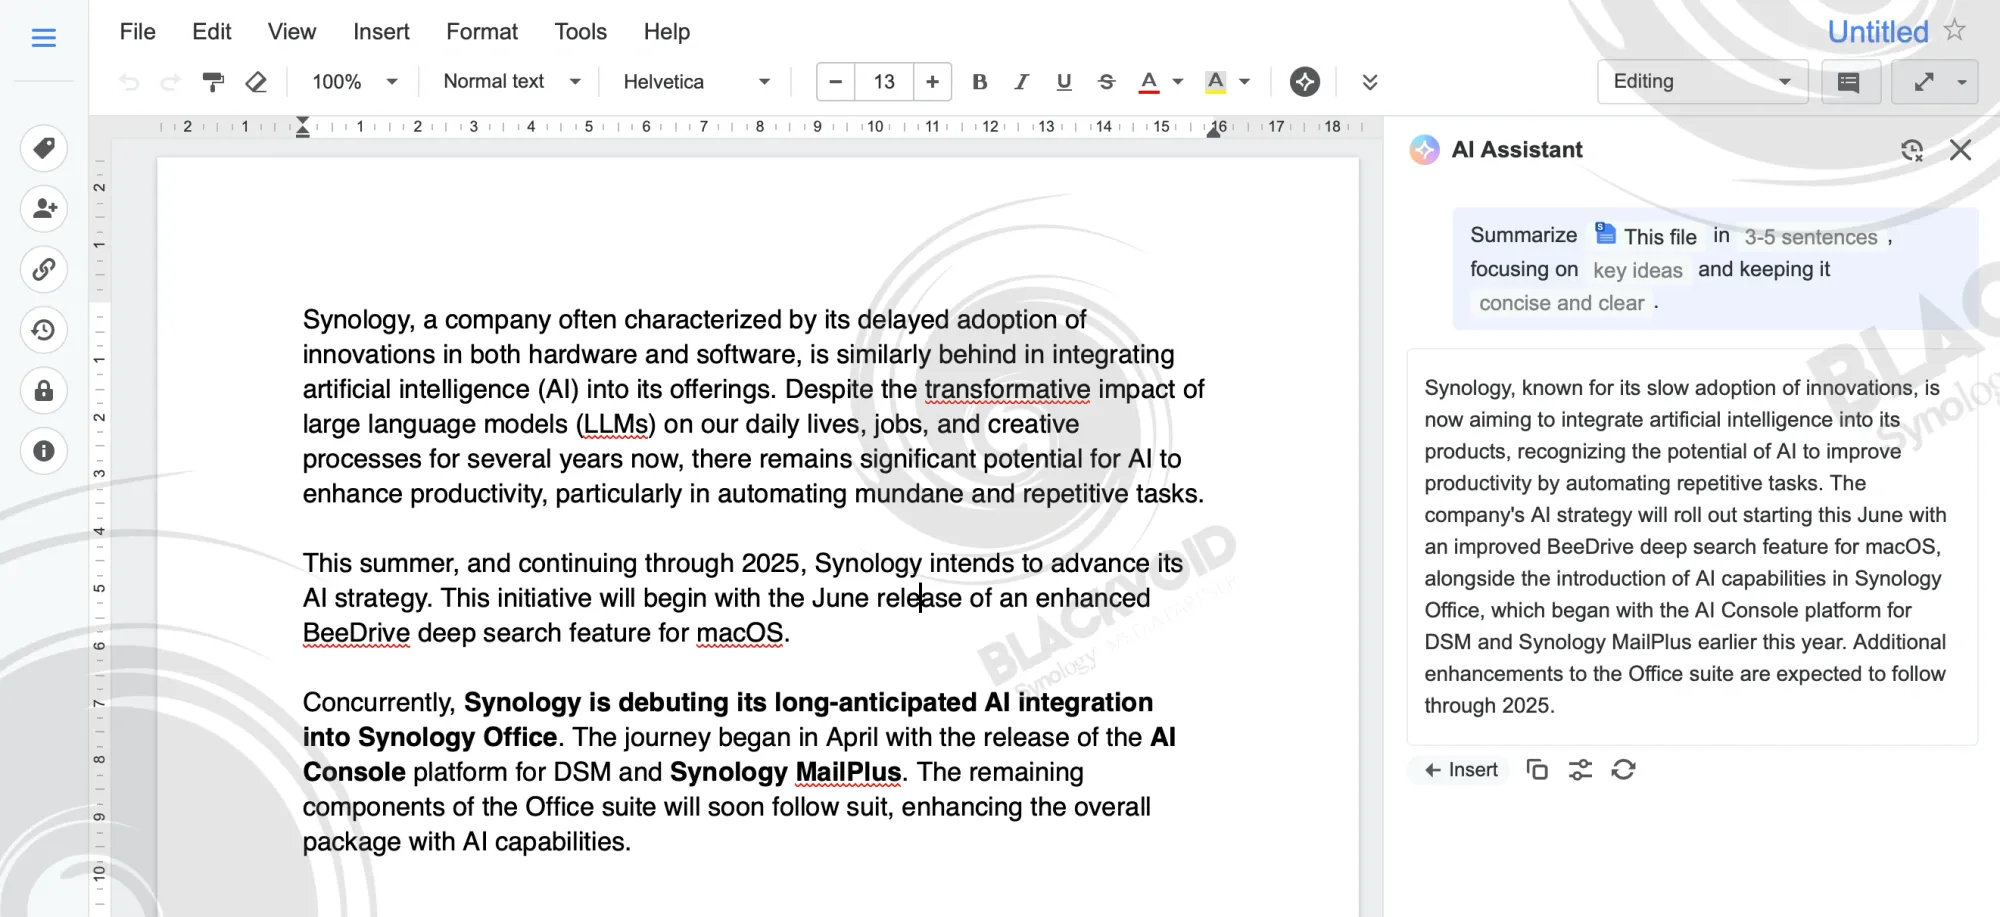2000x917 pixels.
Task: Select the Paint format tool
Action: pyautogui.click(x=213, y=82)
